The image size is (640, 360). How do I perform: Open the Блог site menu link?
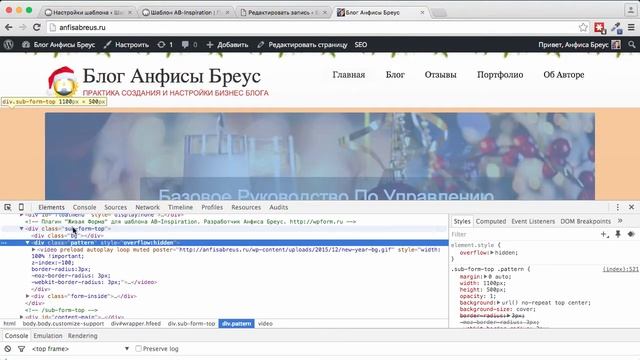coord(395,75)
